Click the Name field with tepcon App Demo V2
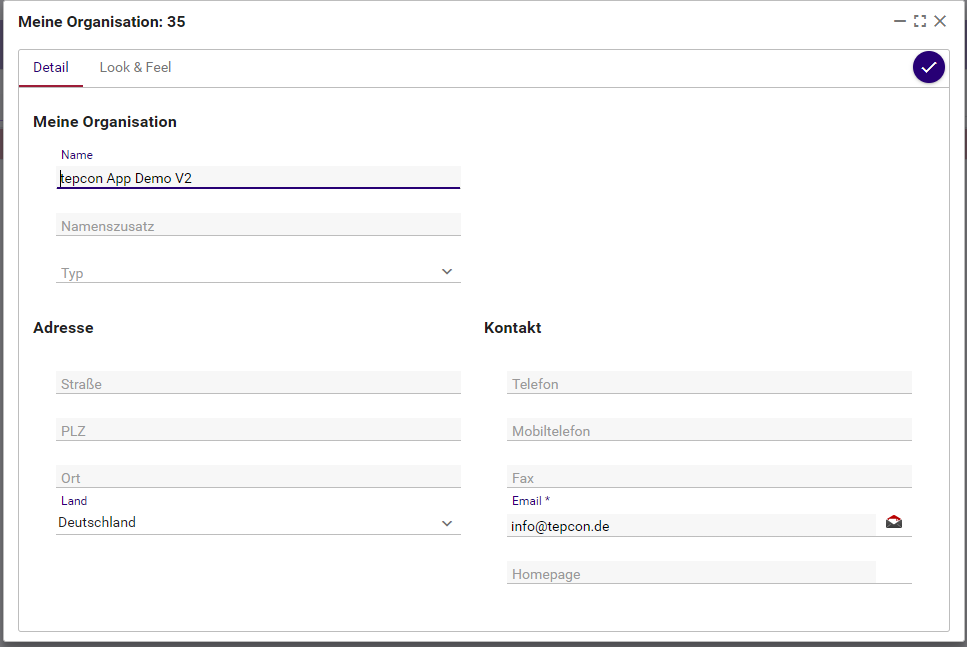This screenshot has height=647, width=967. point(258,178)
